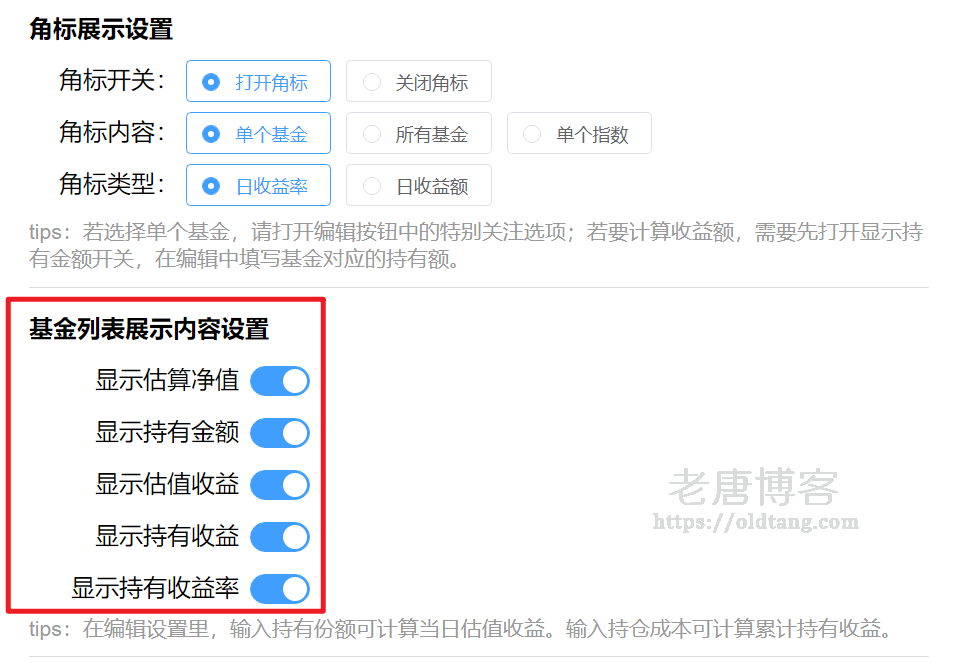Select 日收益额 badge type
966x665 pixels.
418,185
